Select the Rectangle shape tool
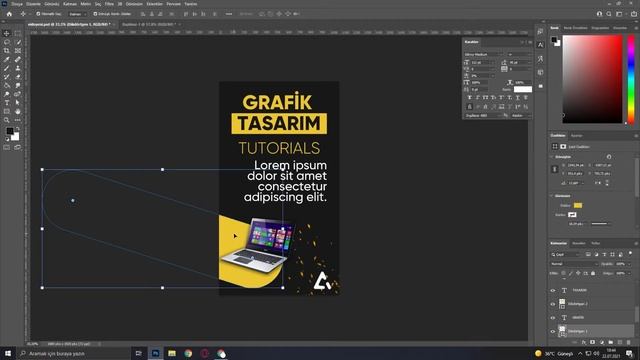The width and height of the screenshot is (640, 360). point(7,111)
